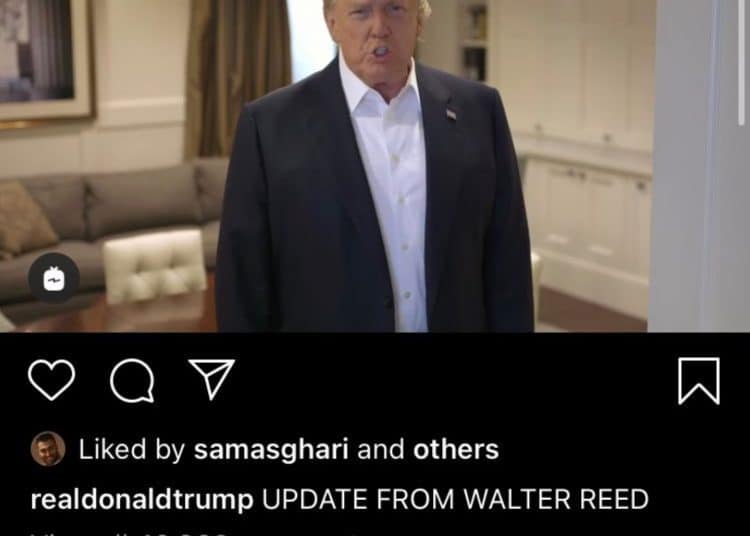750x536 pixels.
Task: Click the flag lapel pin in the video
Action: tap(451, 114)
